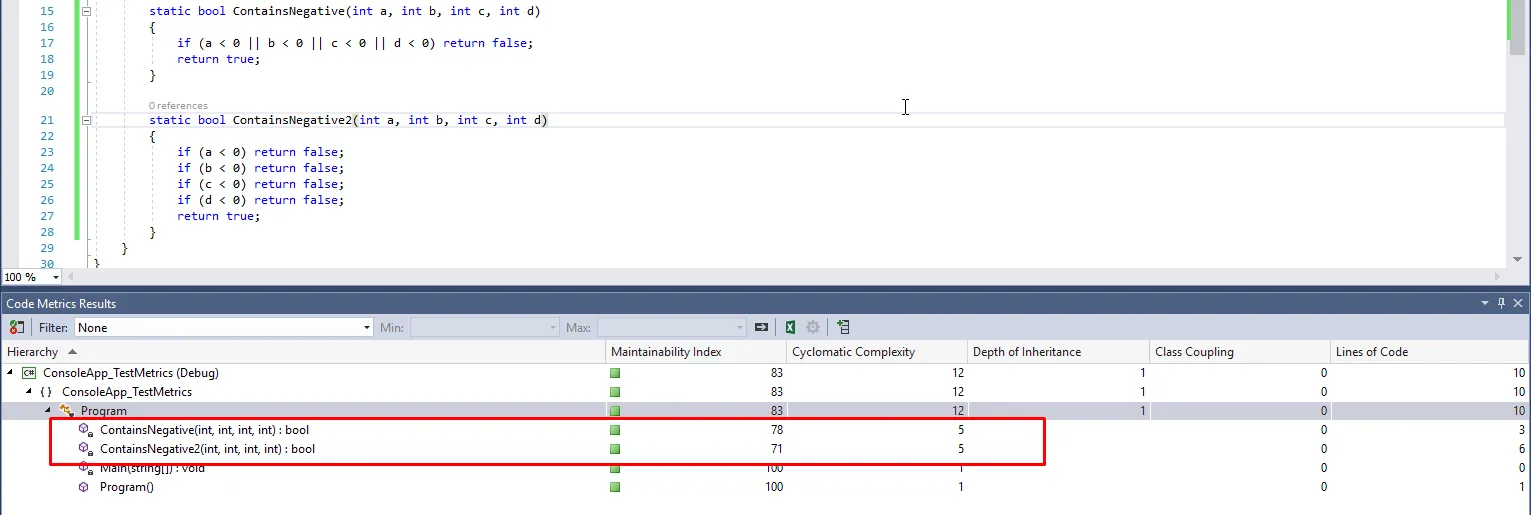Click the Program class icon
Screen dimensions: 1531x515
(67, 411)
